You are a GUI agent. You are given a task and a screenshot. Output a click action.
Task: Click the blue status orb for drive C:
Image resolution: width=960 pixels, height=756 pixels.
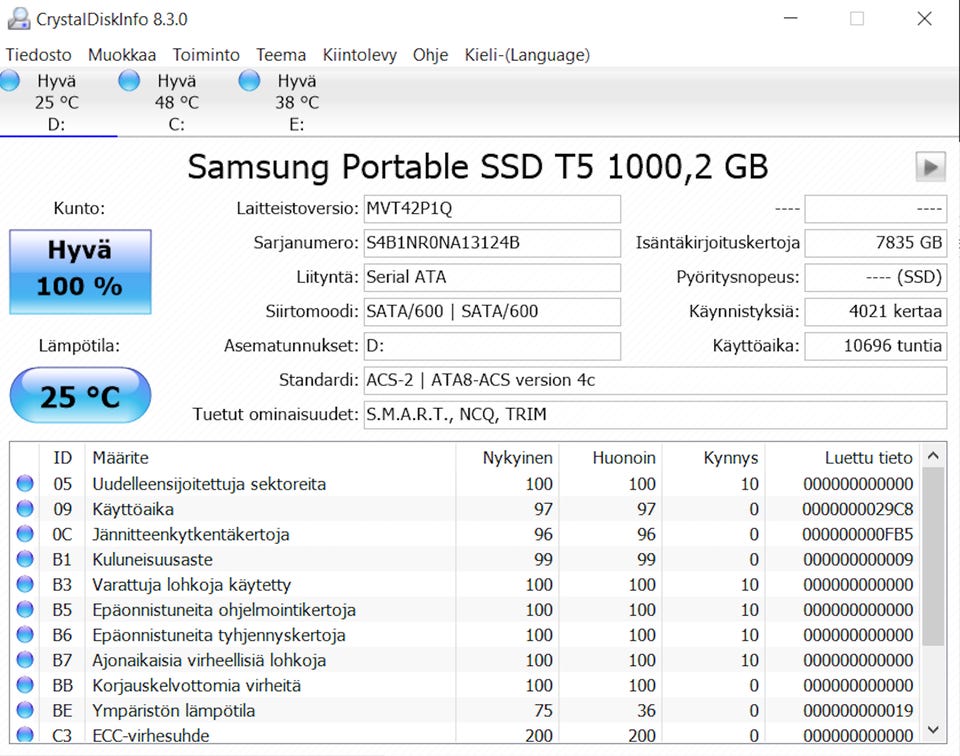129,81
